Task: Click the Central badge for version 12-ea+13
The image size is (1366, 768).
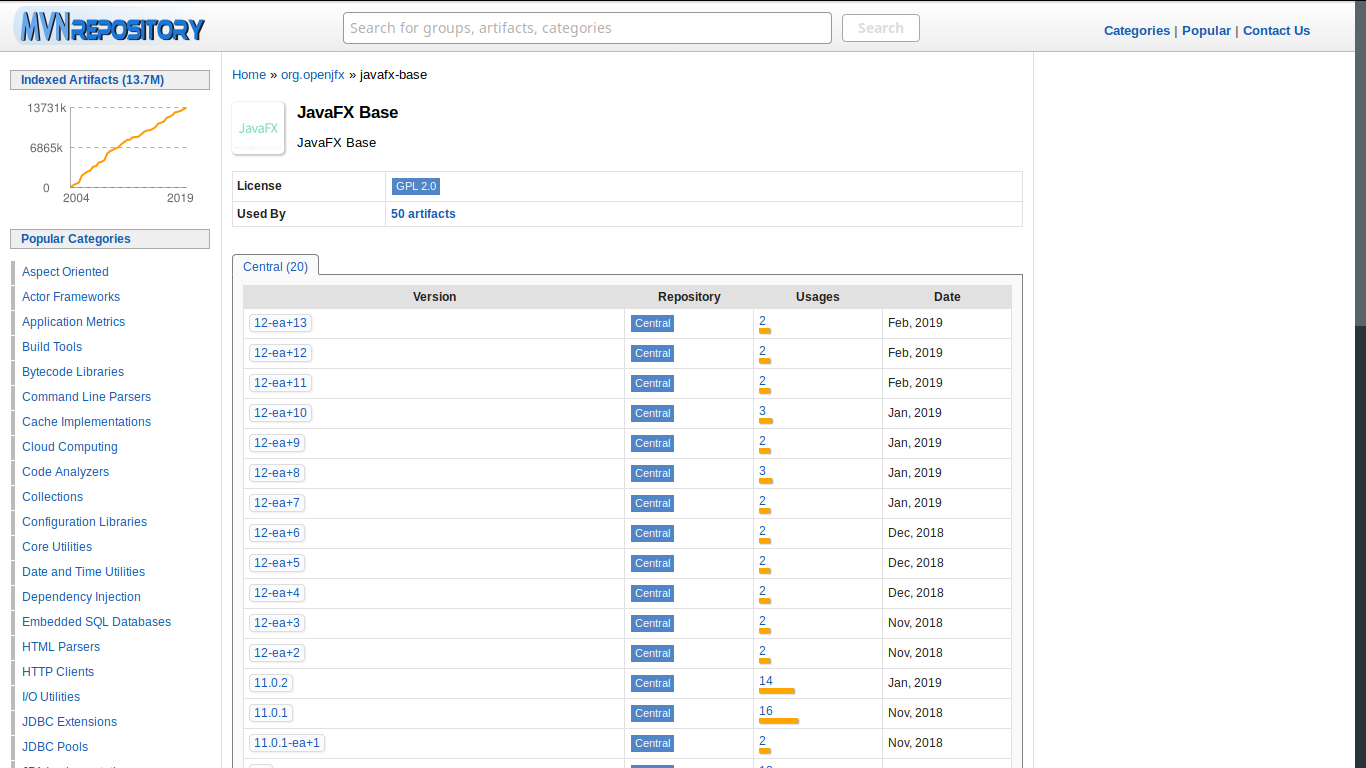Action: point(652,323)
